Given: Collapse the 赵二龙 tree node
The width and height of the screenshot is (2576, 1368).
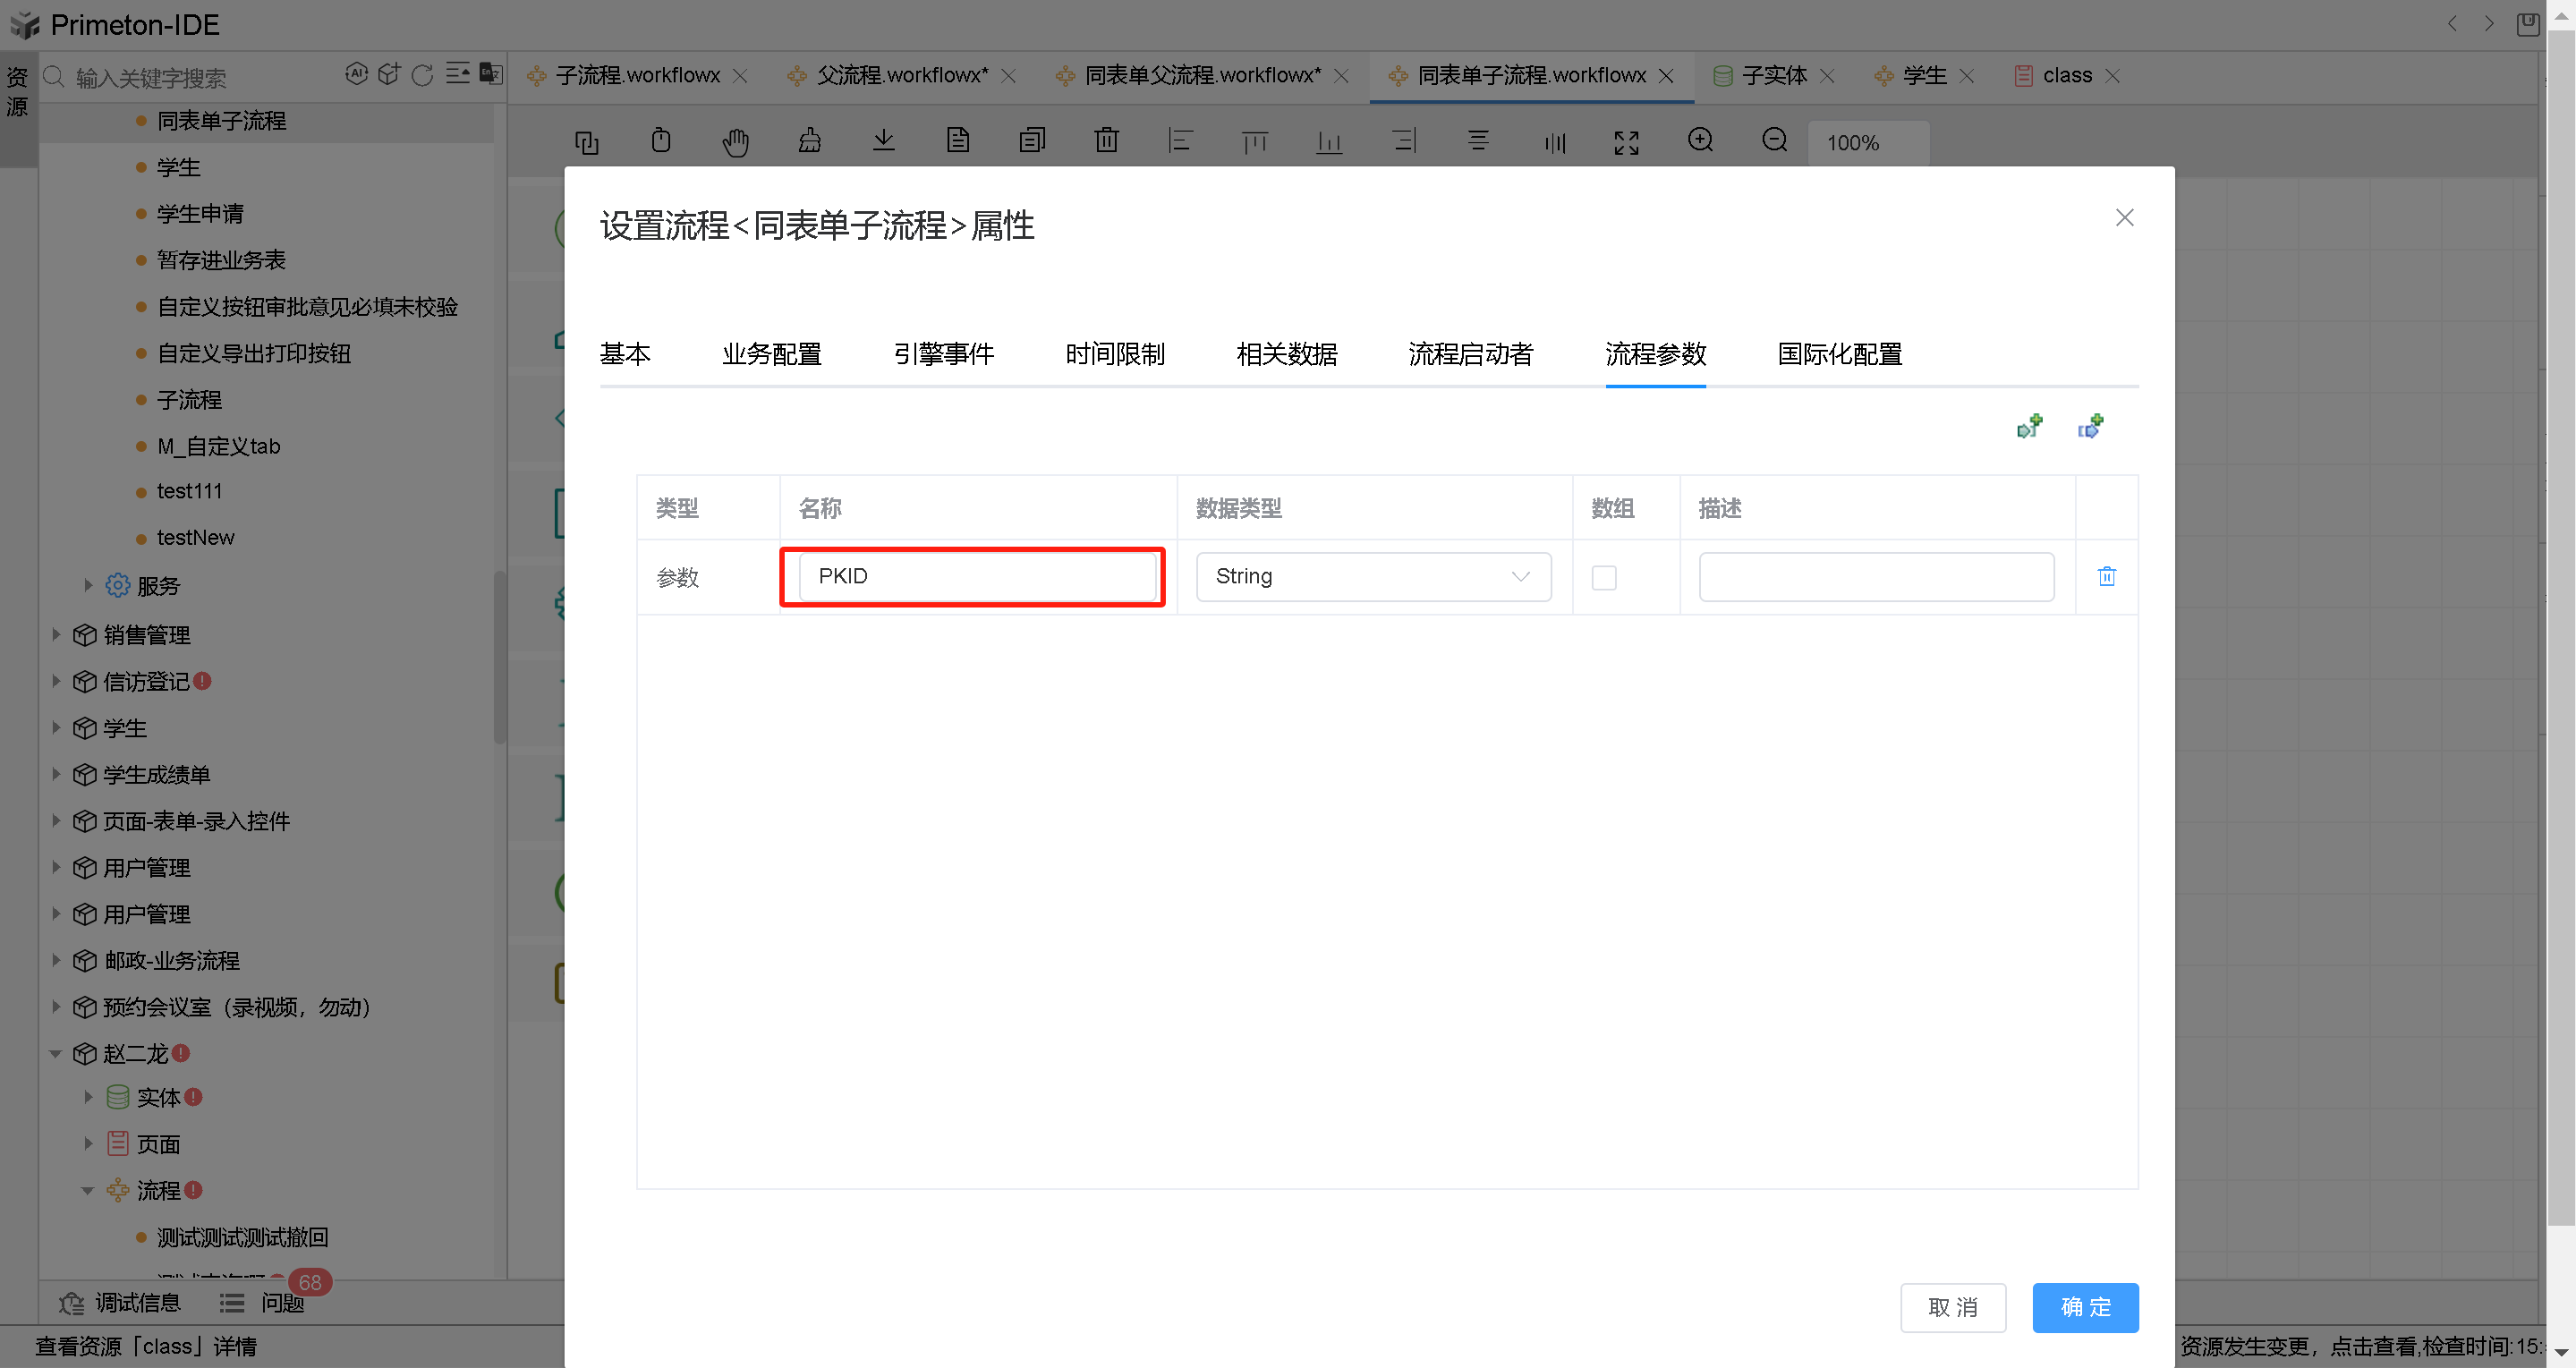Looking at the screenshot, I should pyautogui.click(x=56, y=1053).
